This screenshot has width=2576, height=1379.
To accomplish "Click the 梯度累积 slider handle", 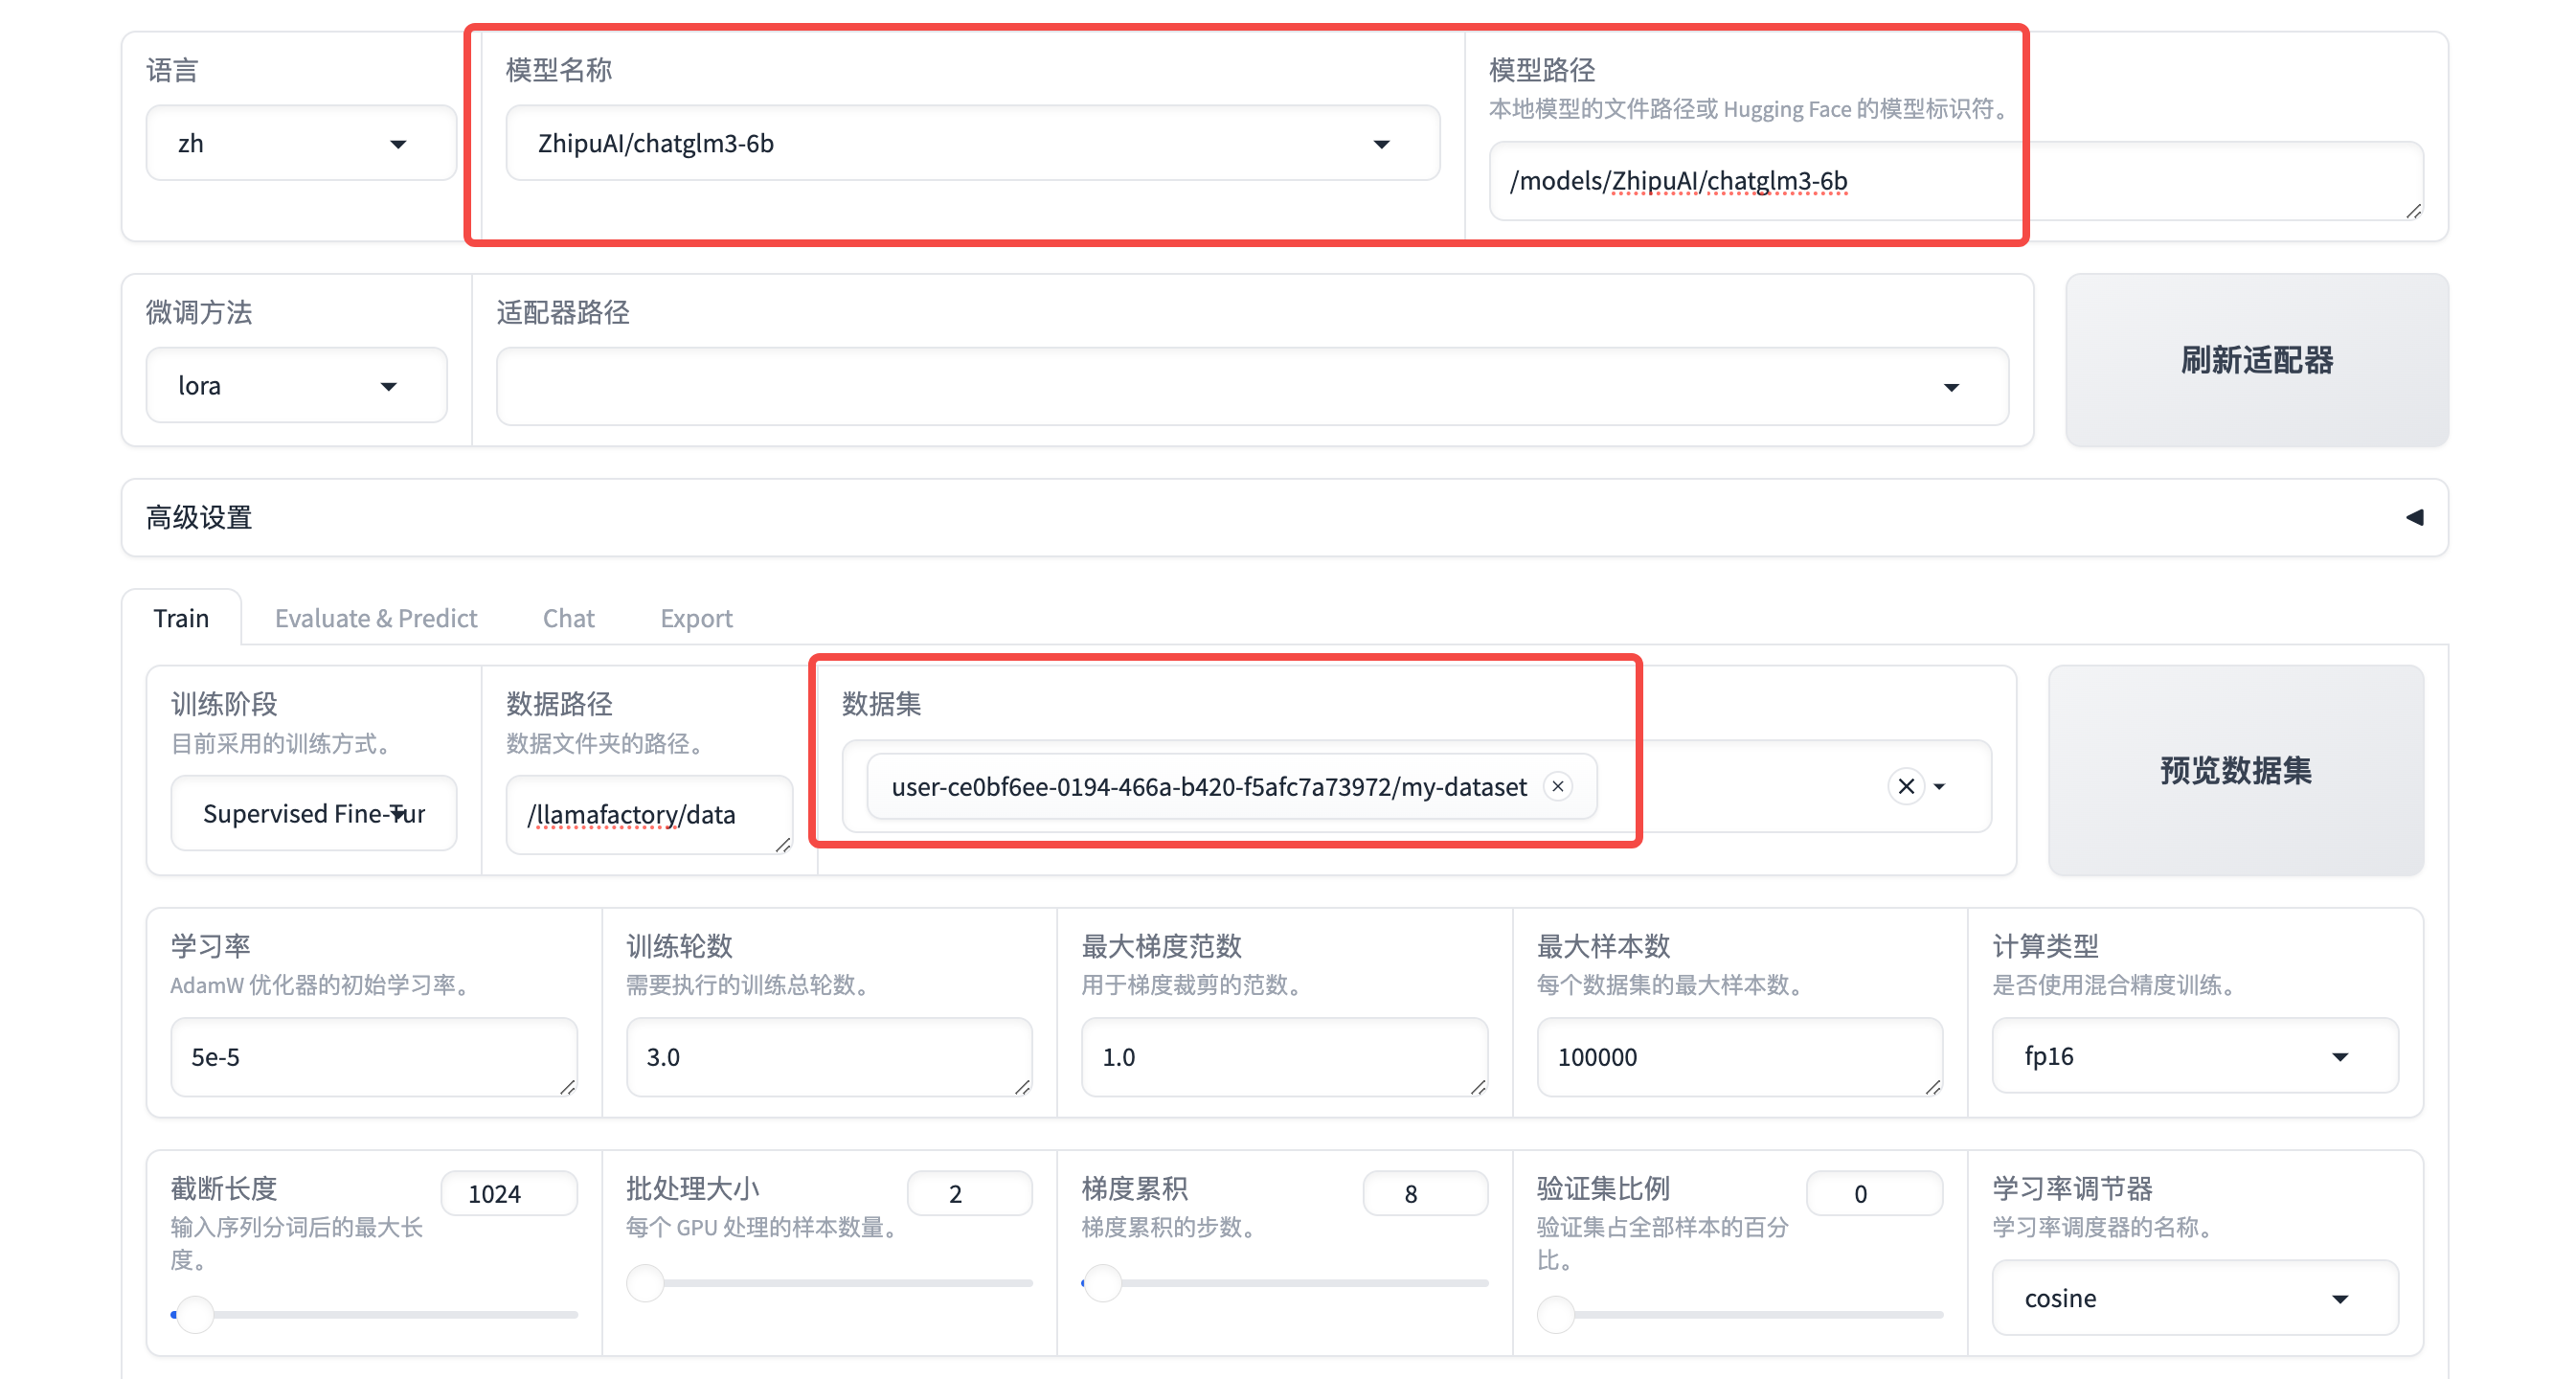I will 1102,1282.
